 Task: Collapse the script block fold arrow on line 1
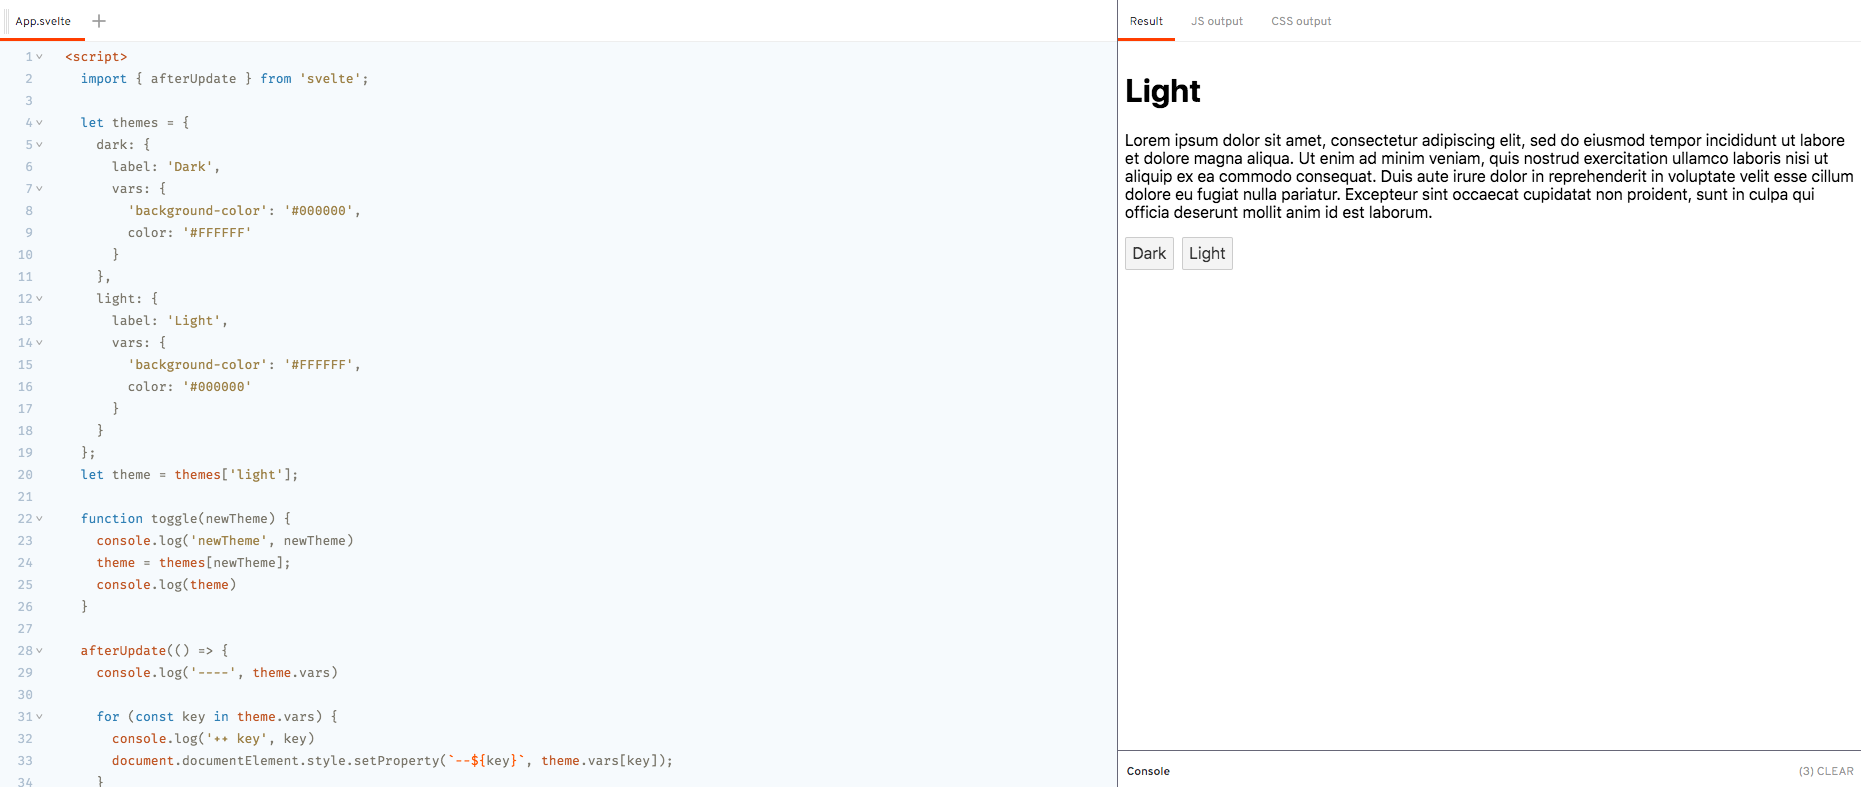(39, 57)
